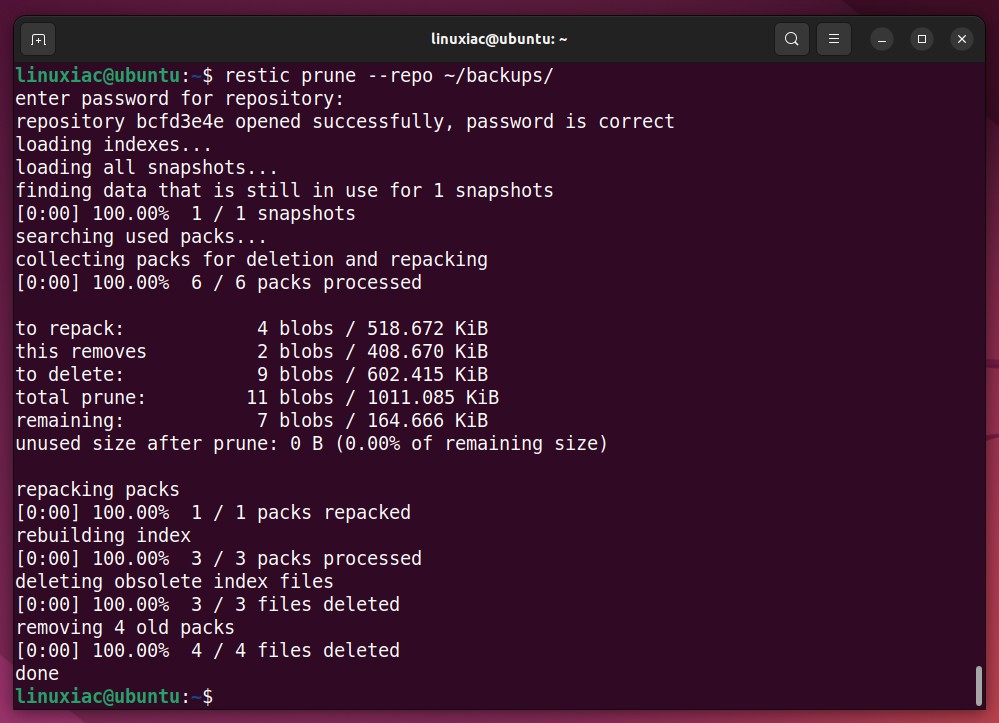Click the 'repacking packs' output line
This screenshot has width=999, height=723.
coord(97,489)
